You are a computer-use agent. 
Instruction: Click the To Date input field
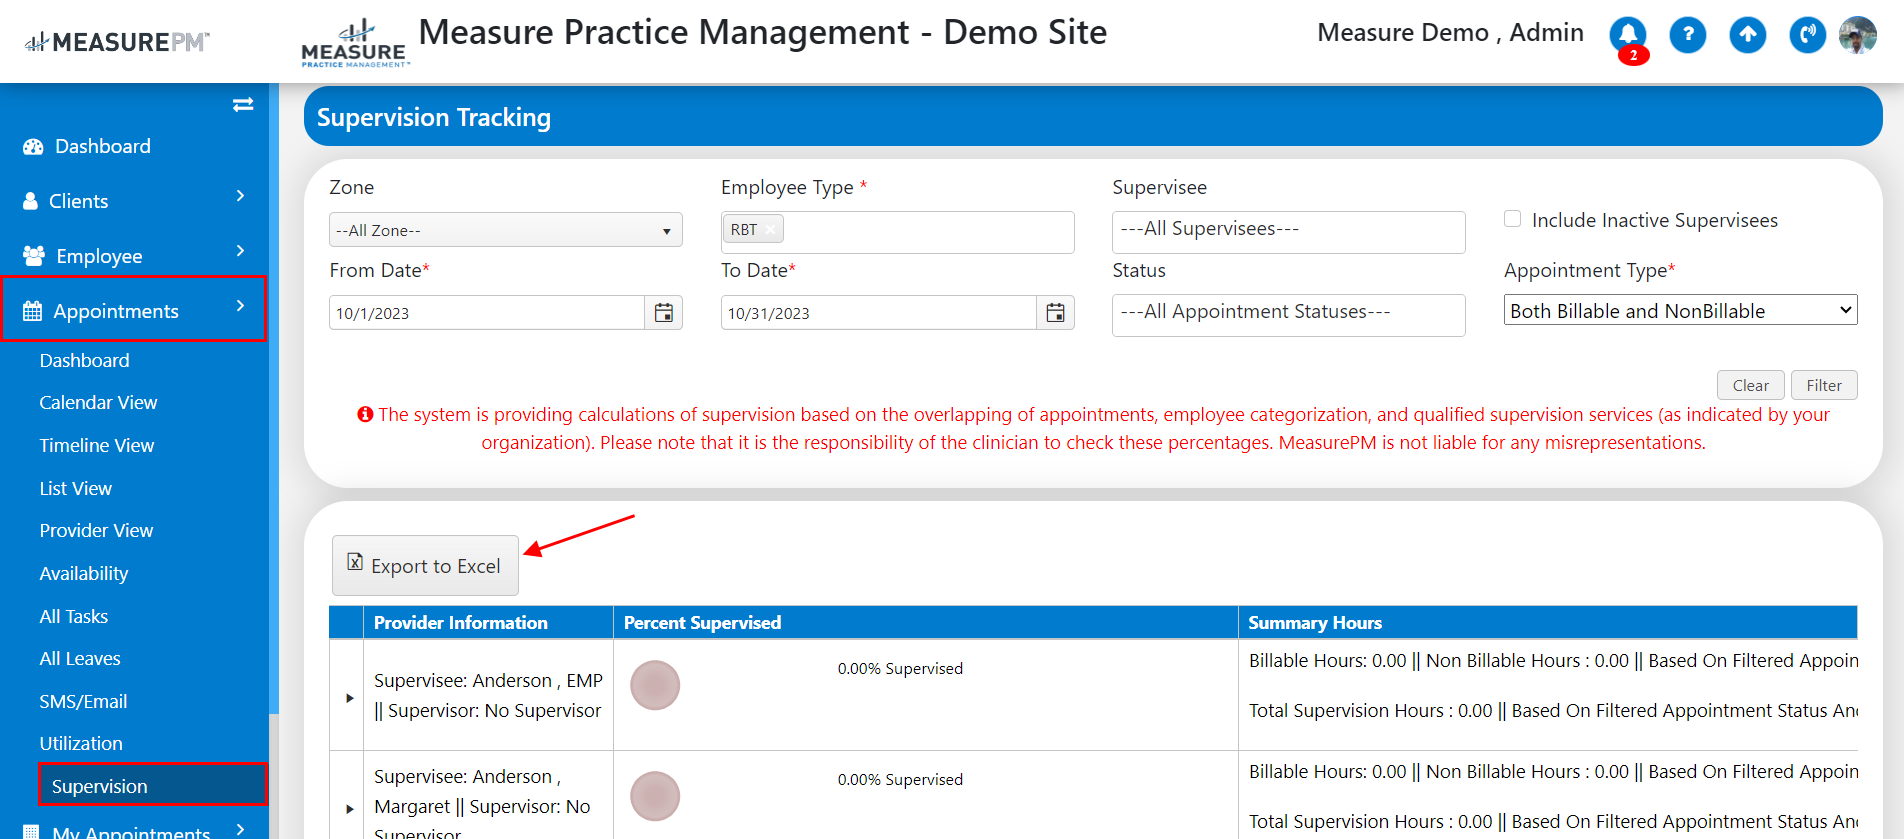879,313
